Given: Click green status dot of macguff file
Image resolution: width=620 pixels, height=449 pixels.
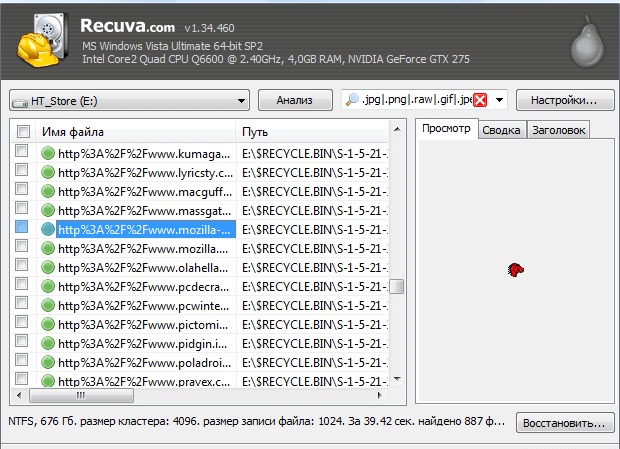Looking at the screenshot, I should tap(48, 191).
